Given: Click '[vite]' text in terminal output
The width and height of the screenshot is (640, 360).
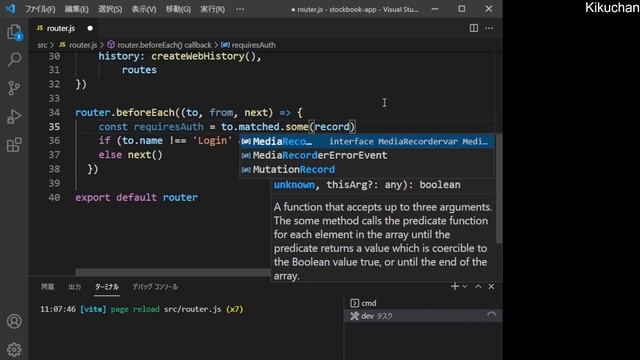Looking at the screenshot, I should (93, 309).
